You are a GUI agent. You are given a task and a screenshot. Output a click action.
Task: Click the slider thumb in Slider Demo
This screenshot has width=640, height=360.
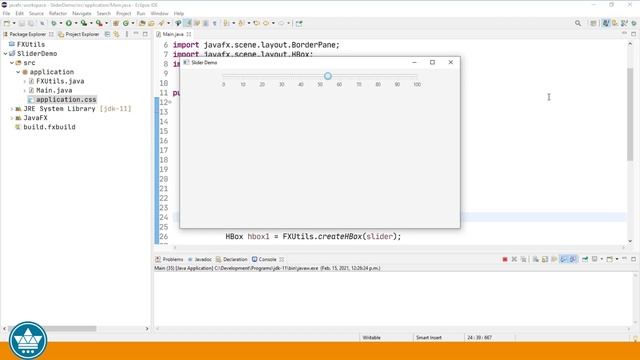pyautogui.click(x=328, y=76)
